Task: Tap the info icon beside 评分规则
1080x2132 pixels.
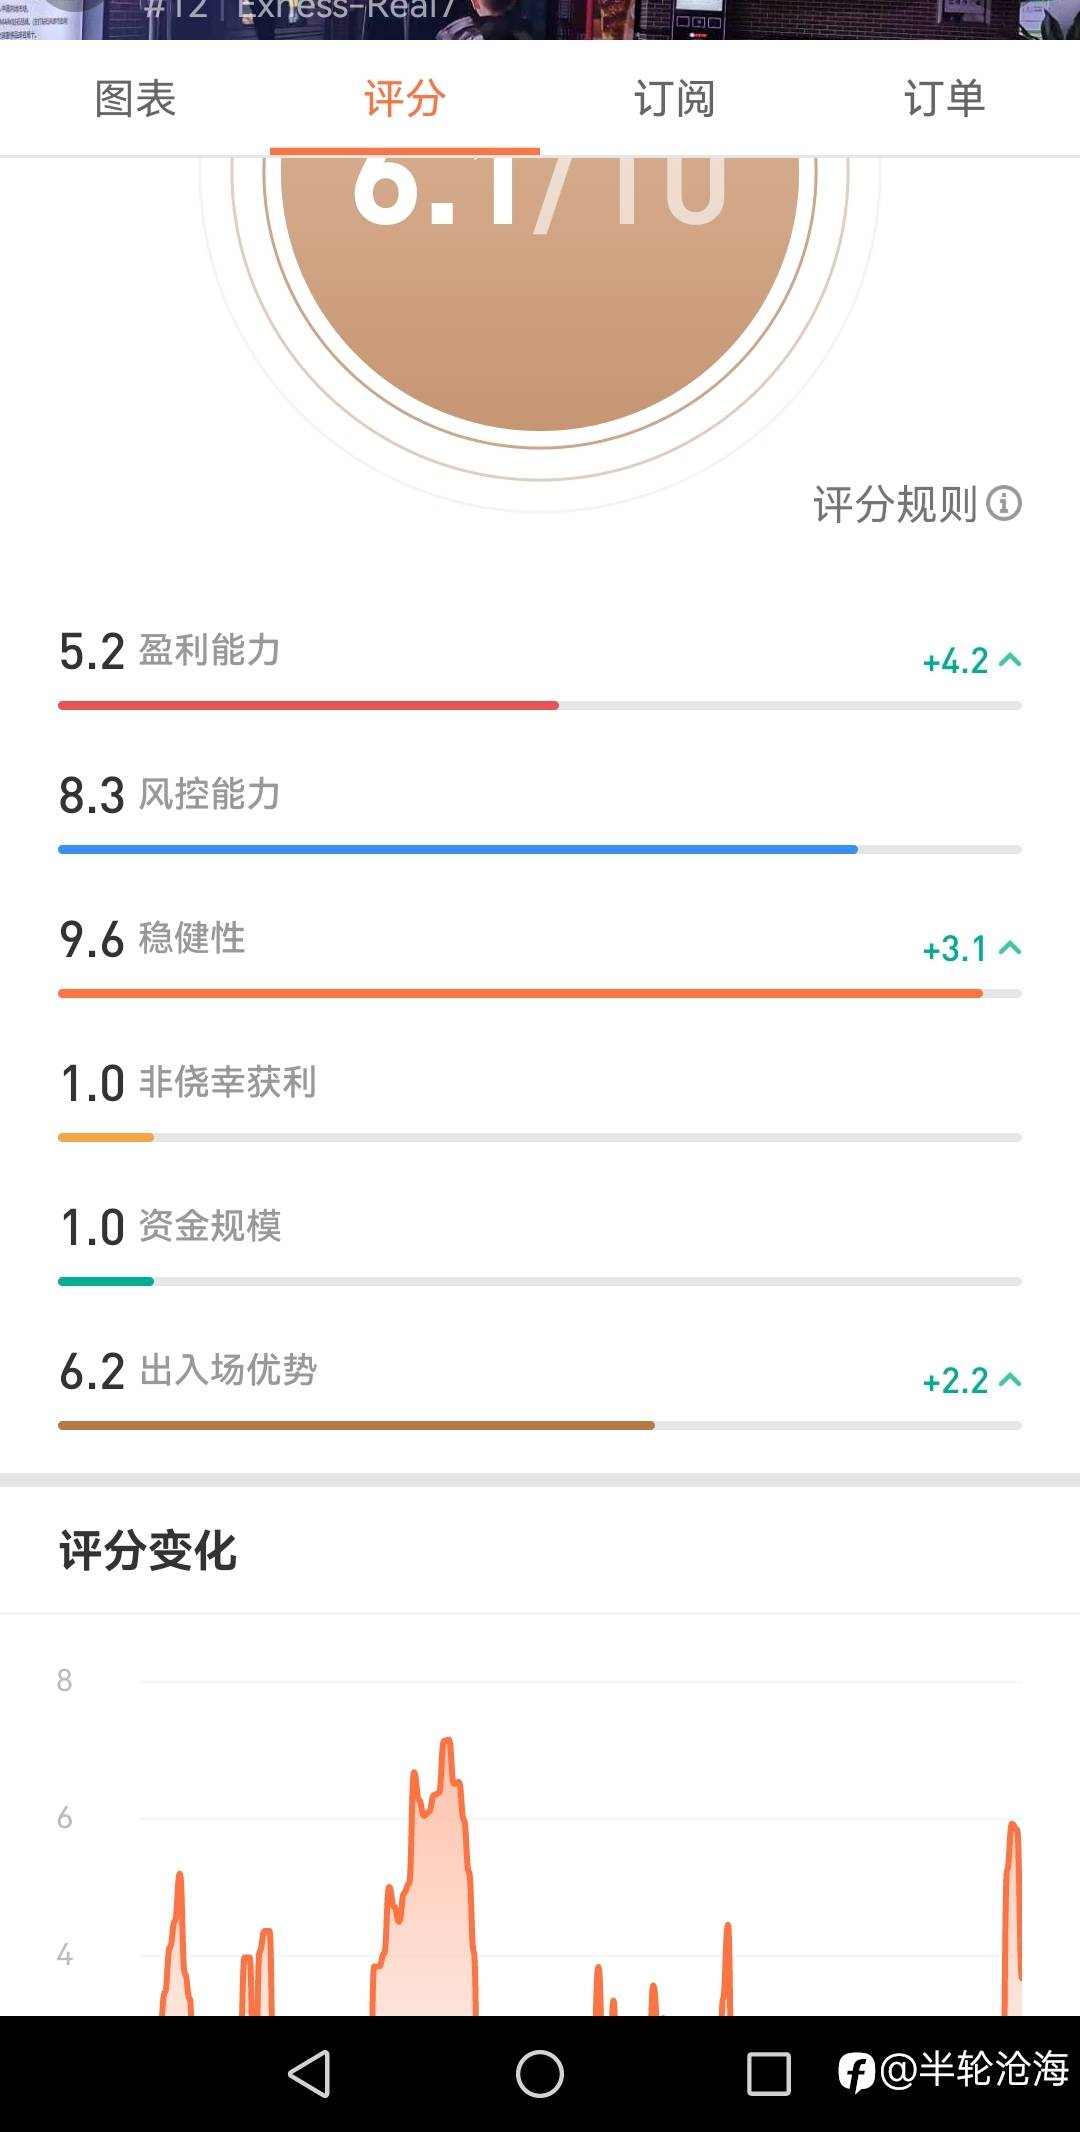Action: pos(1004,503)
